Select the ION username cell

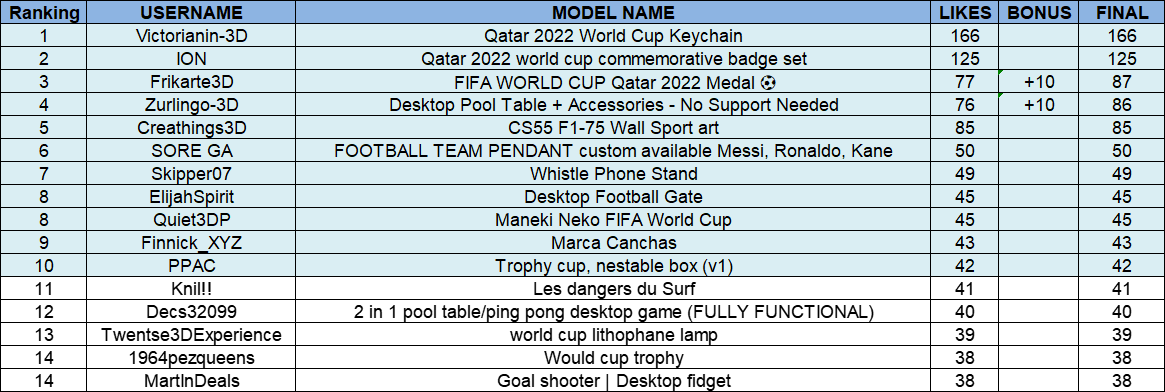click(x=192, y=59)
